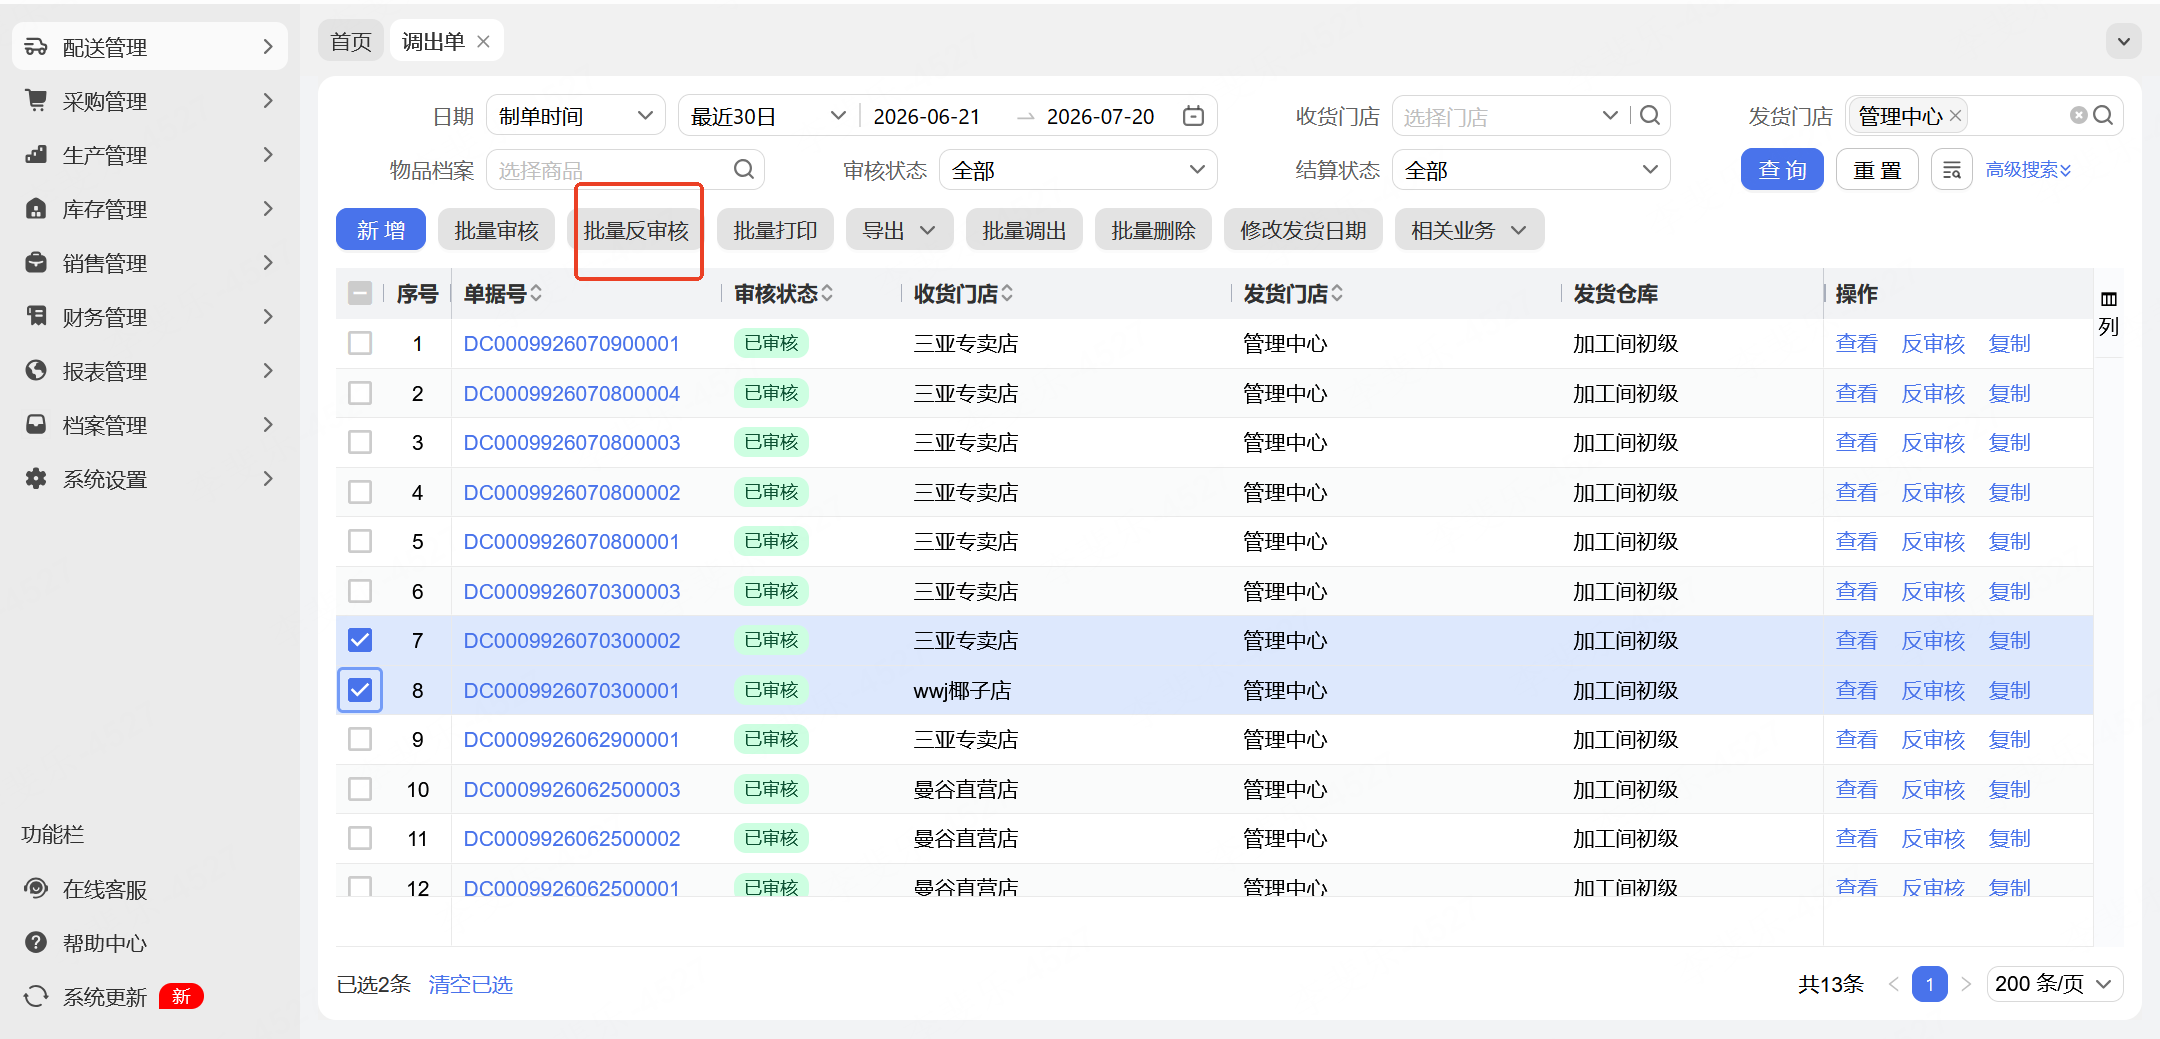Open the 最近30日 range dropdown
This screenshot has width=2160, height=1039.
pyautogui.click(x=768, y=116)
